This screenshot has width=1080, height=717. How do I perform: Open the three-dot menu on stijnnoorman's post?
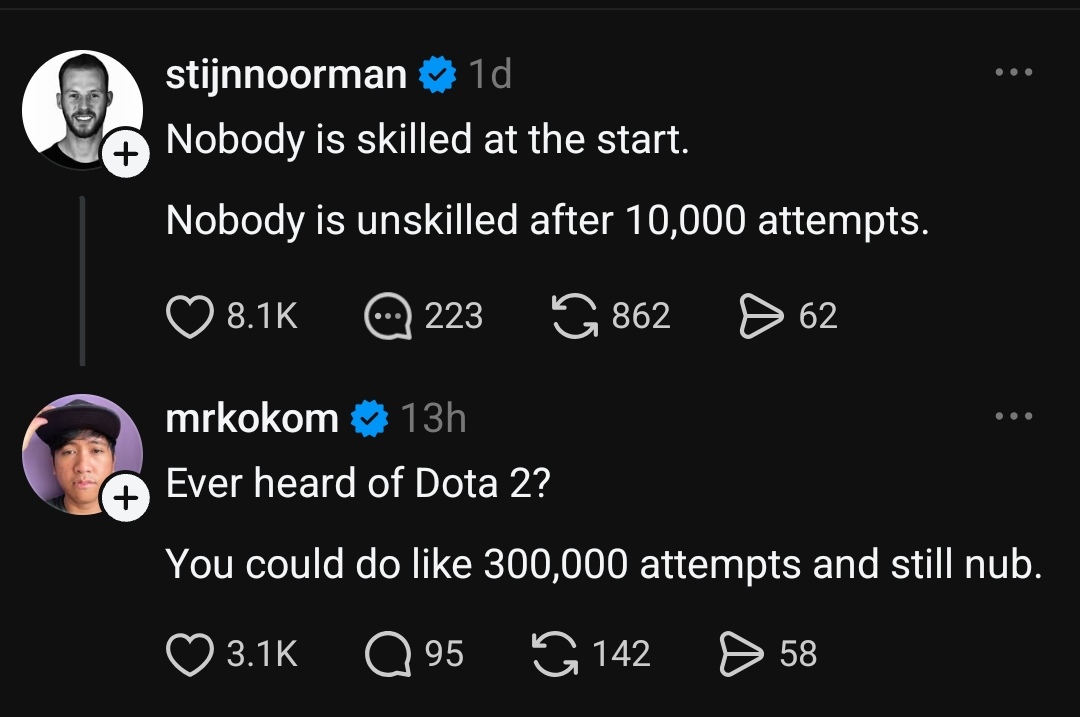pyautogui.click(x=1014, y=72)
